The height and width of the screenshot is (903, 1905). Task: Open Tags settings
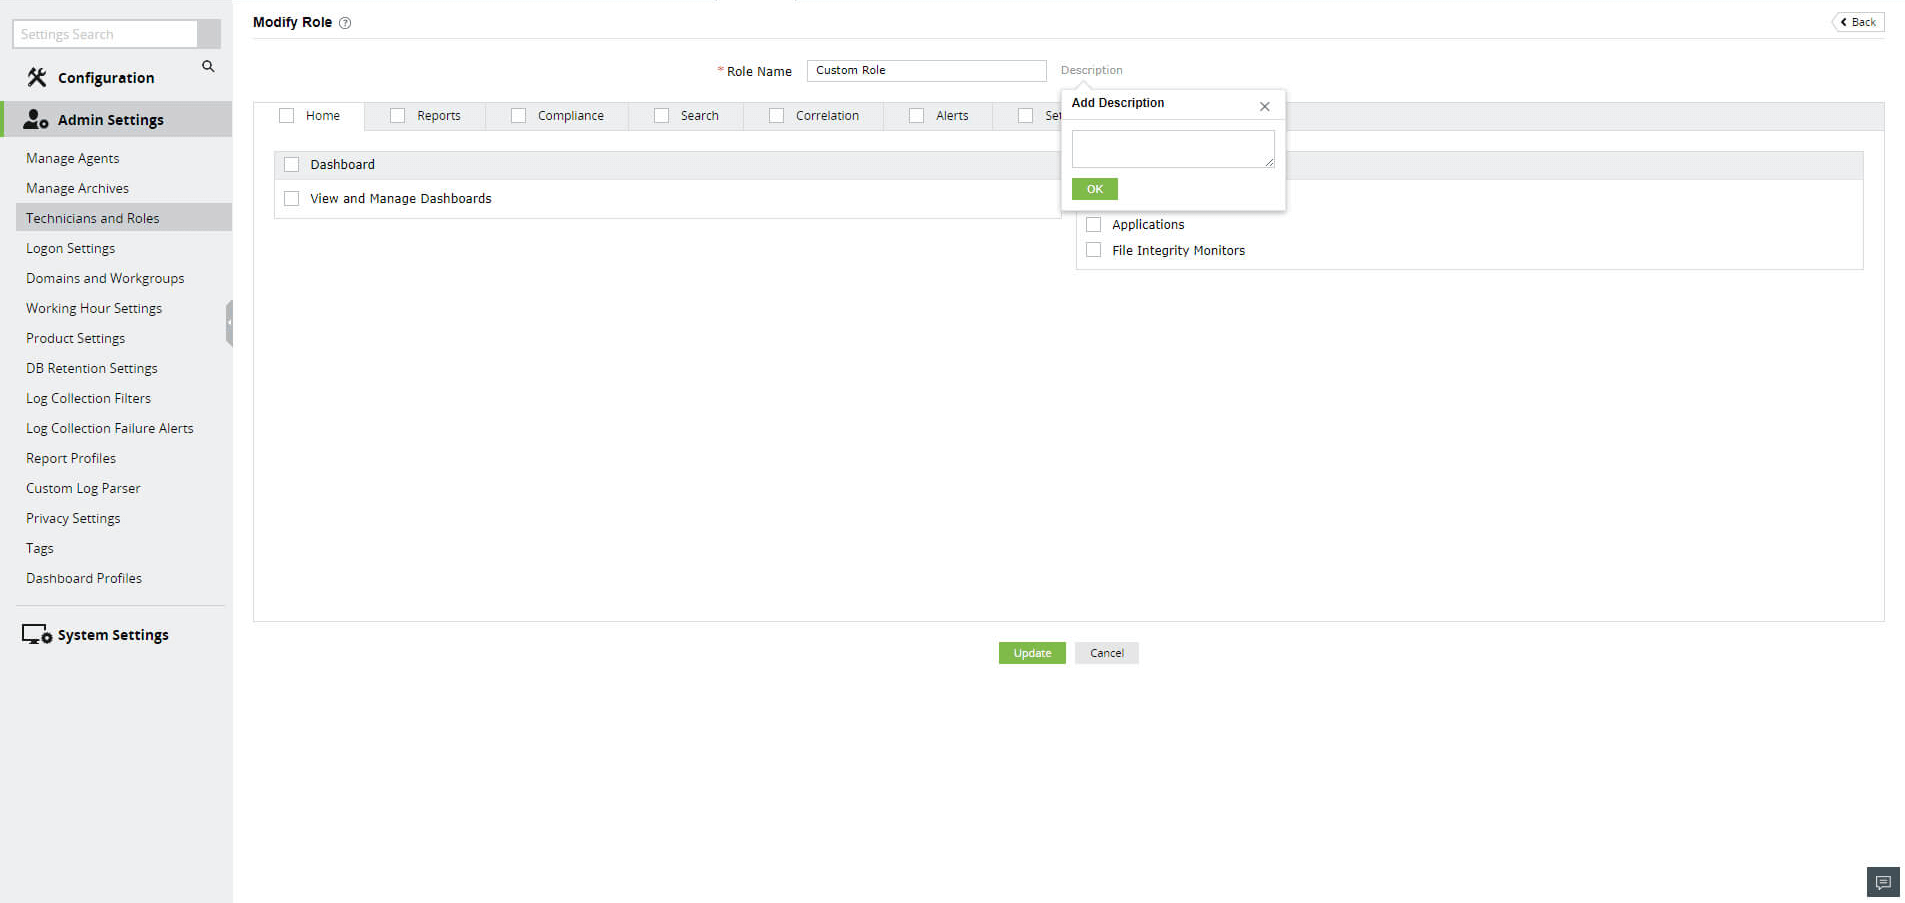[x=40, y=548]
